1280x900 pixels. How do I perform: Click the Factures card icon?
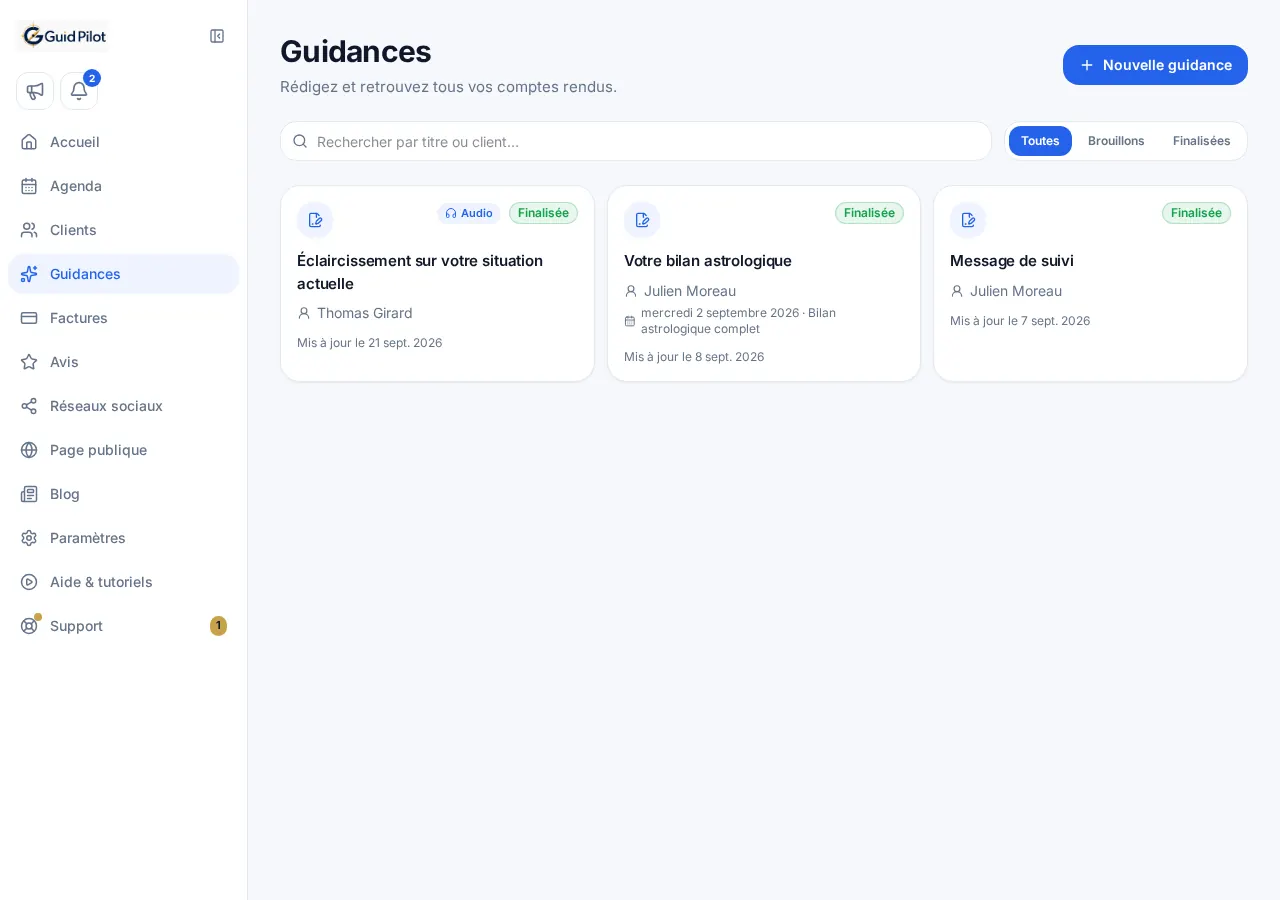pyautogui.click(x=29, y=318)
